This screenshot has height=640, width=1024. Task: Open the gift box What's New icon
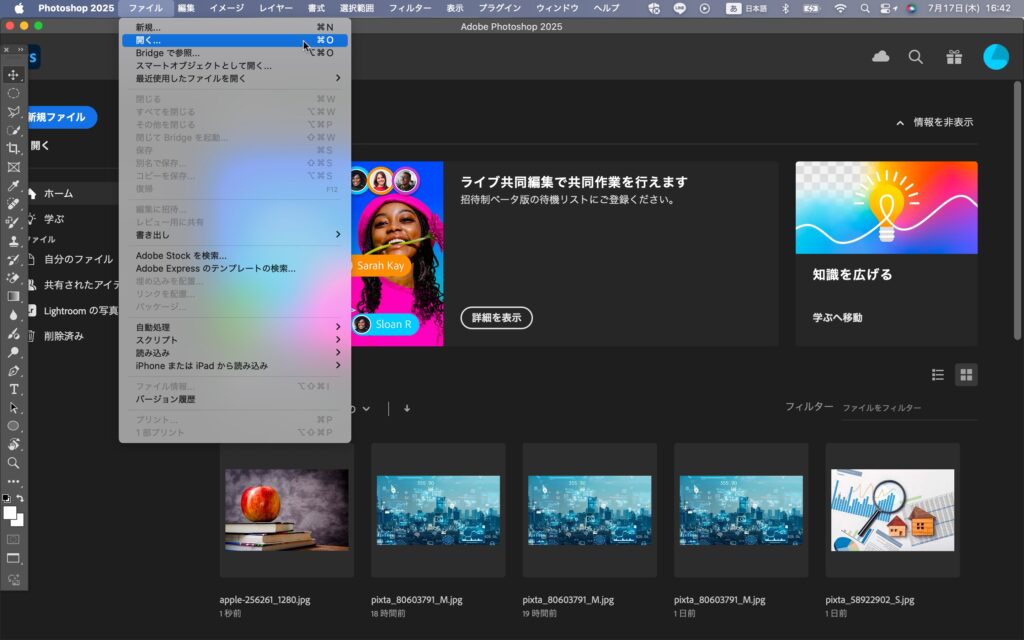[954, 57]
